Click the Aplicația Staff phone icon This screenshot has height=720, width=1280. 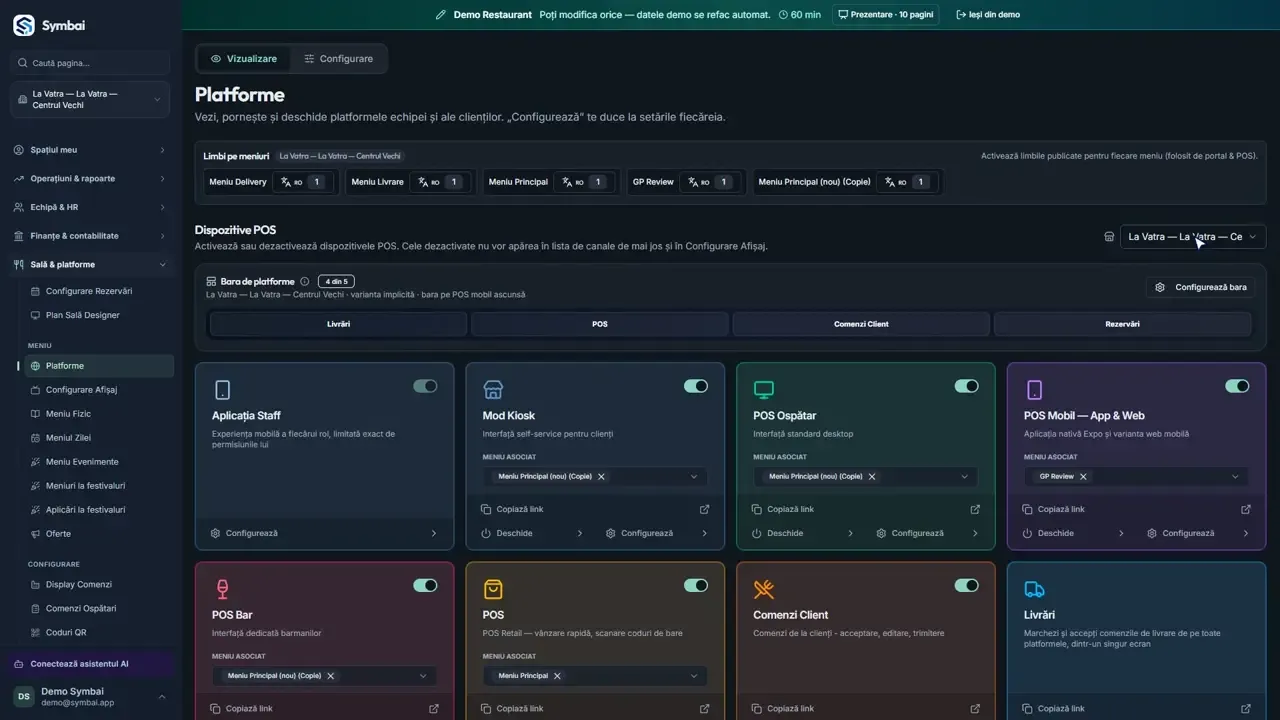click(223, 390)
